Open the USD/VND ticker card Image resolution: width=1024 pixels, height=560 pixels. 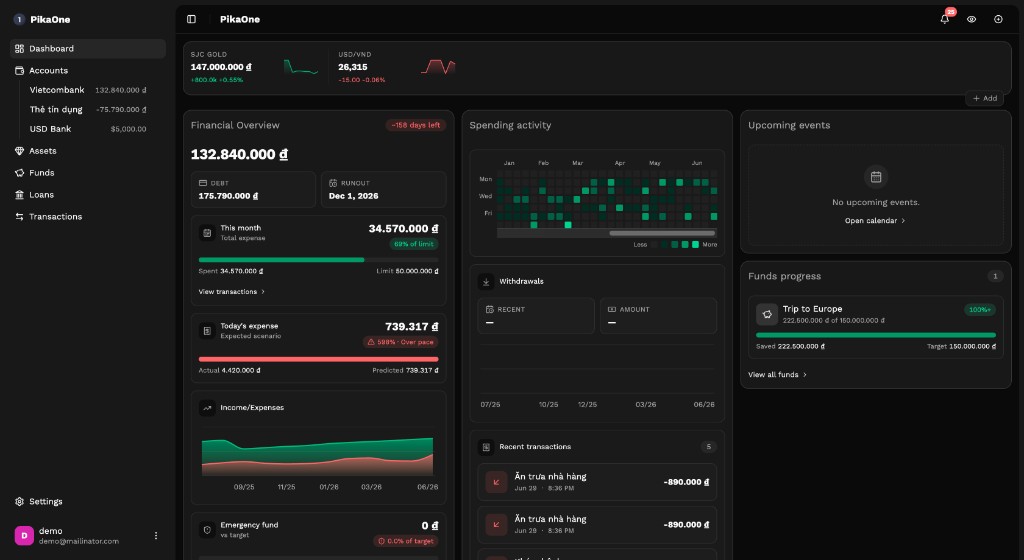click(398, 67)
